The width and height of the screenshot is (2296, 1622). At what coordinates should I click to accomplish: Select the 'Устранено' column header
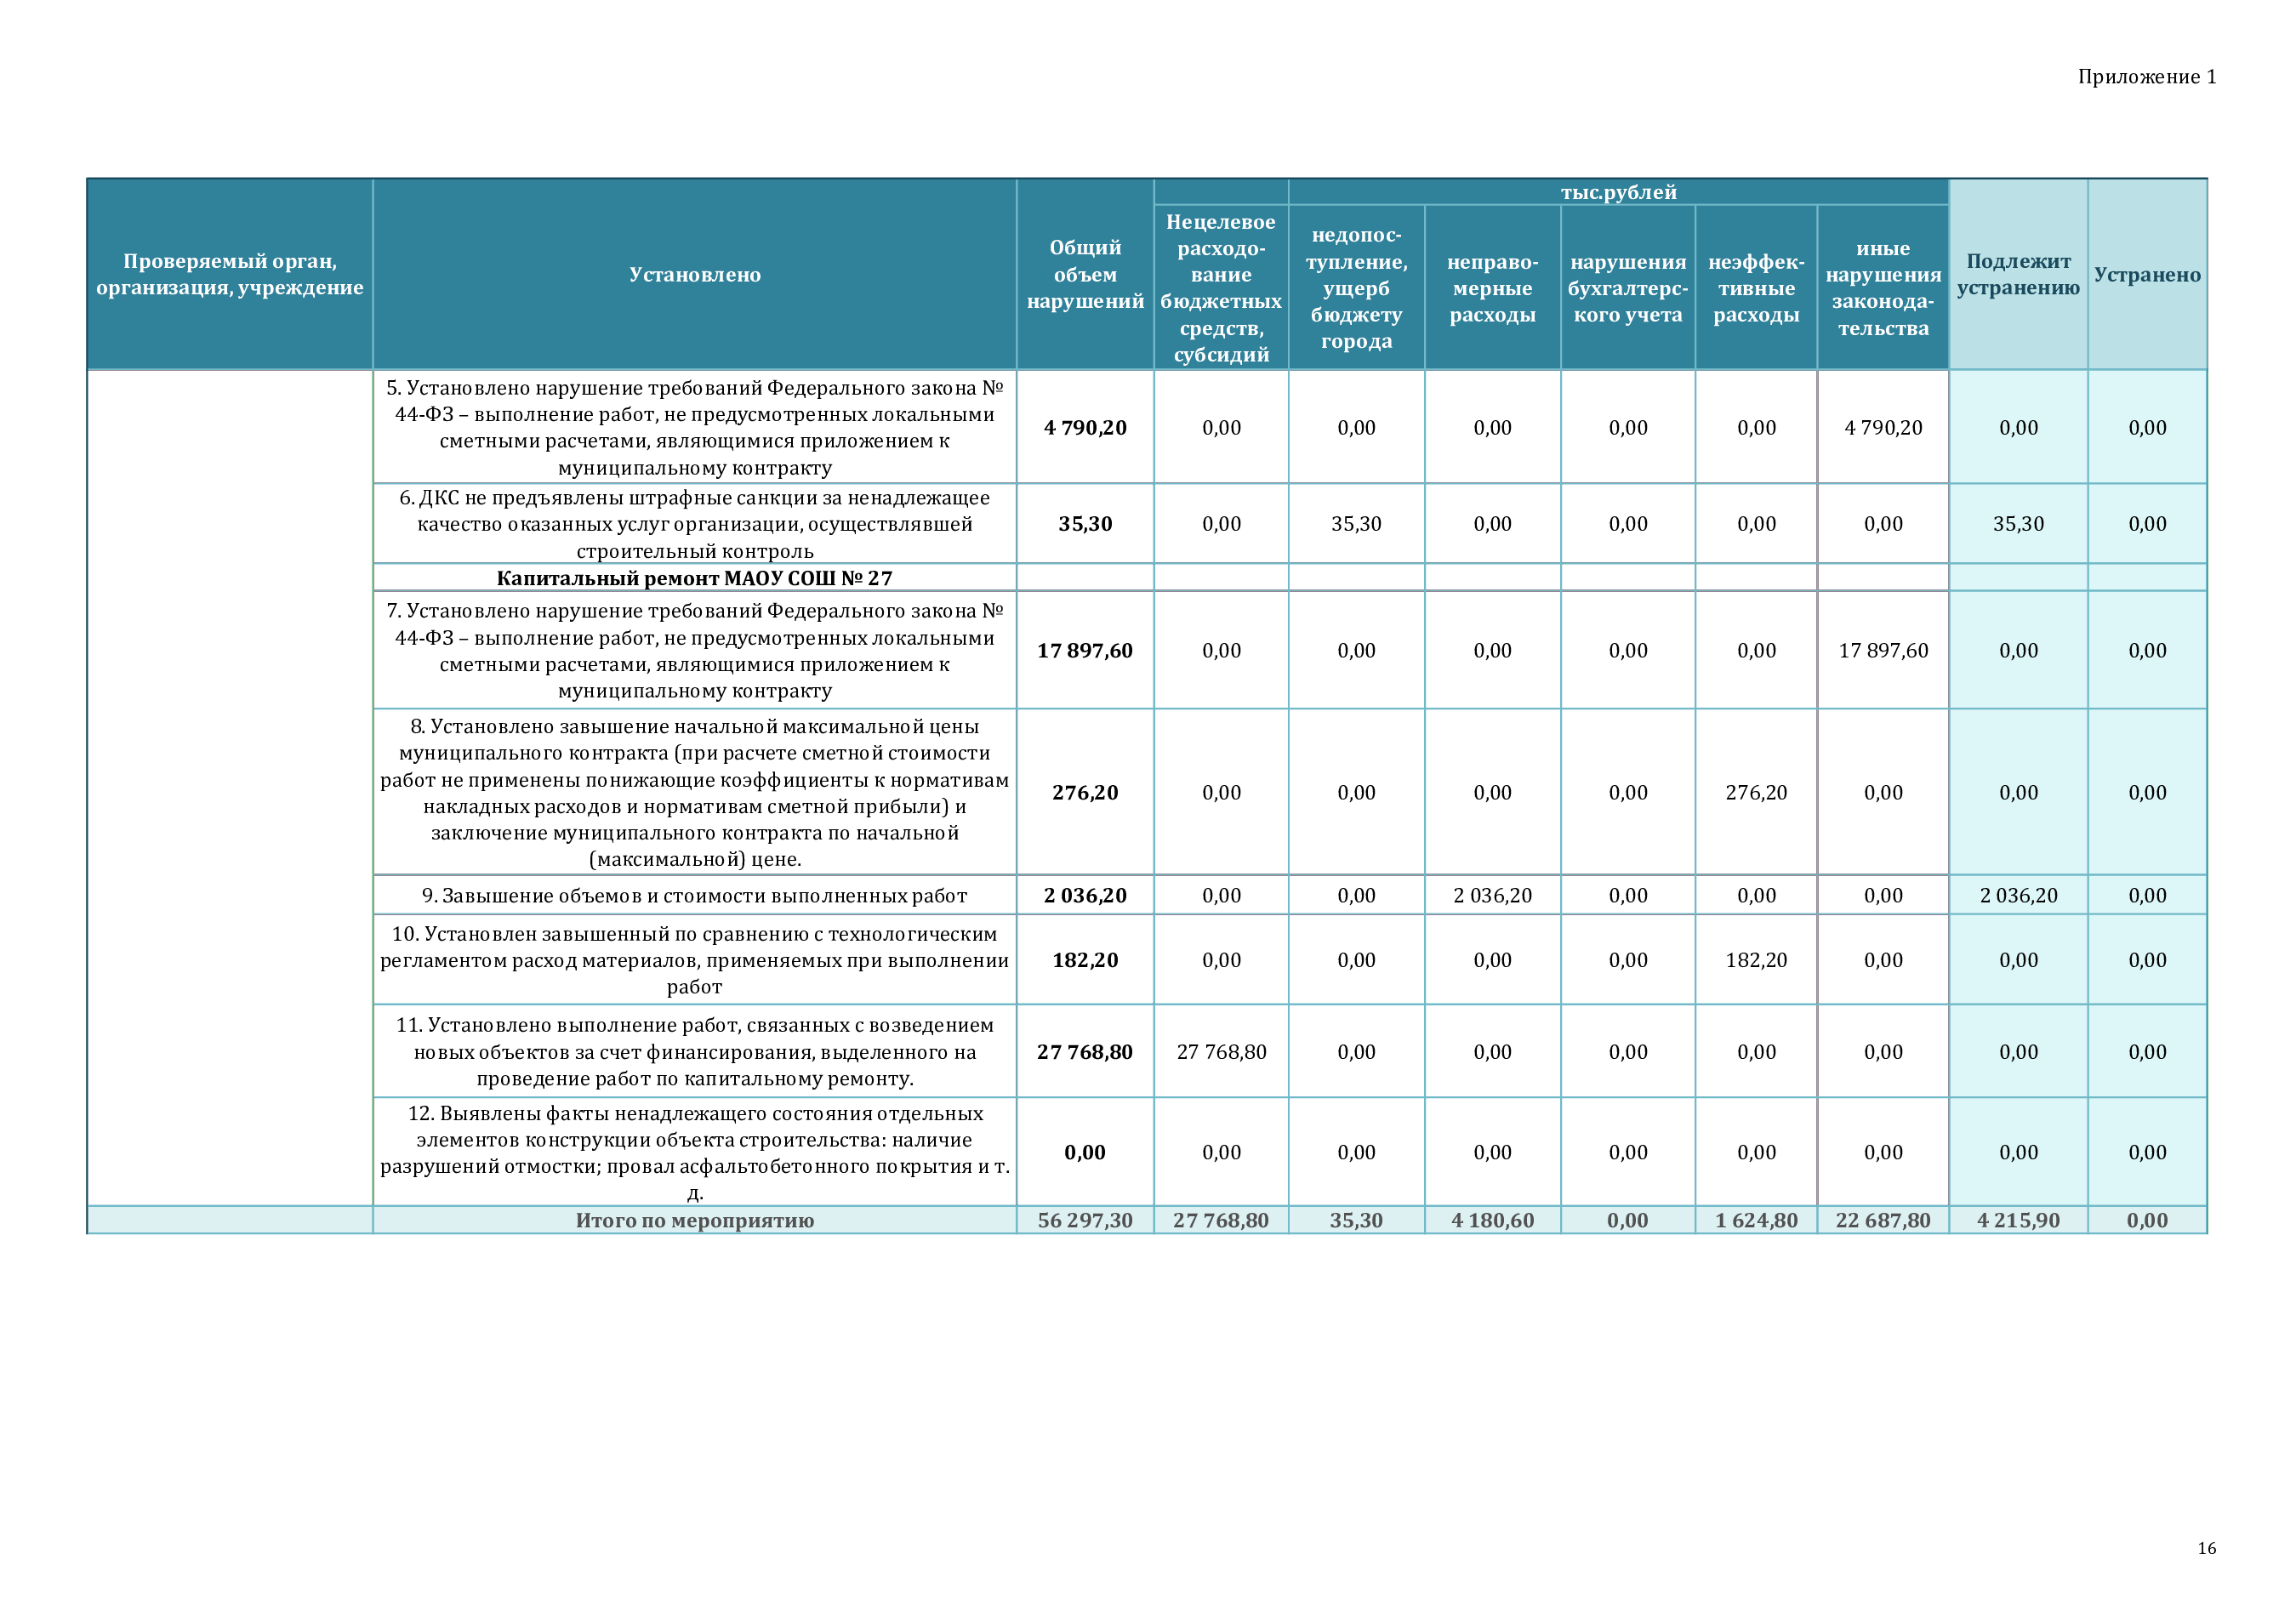click(2146, 275)
